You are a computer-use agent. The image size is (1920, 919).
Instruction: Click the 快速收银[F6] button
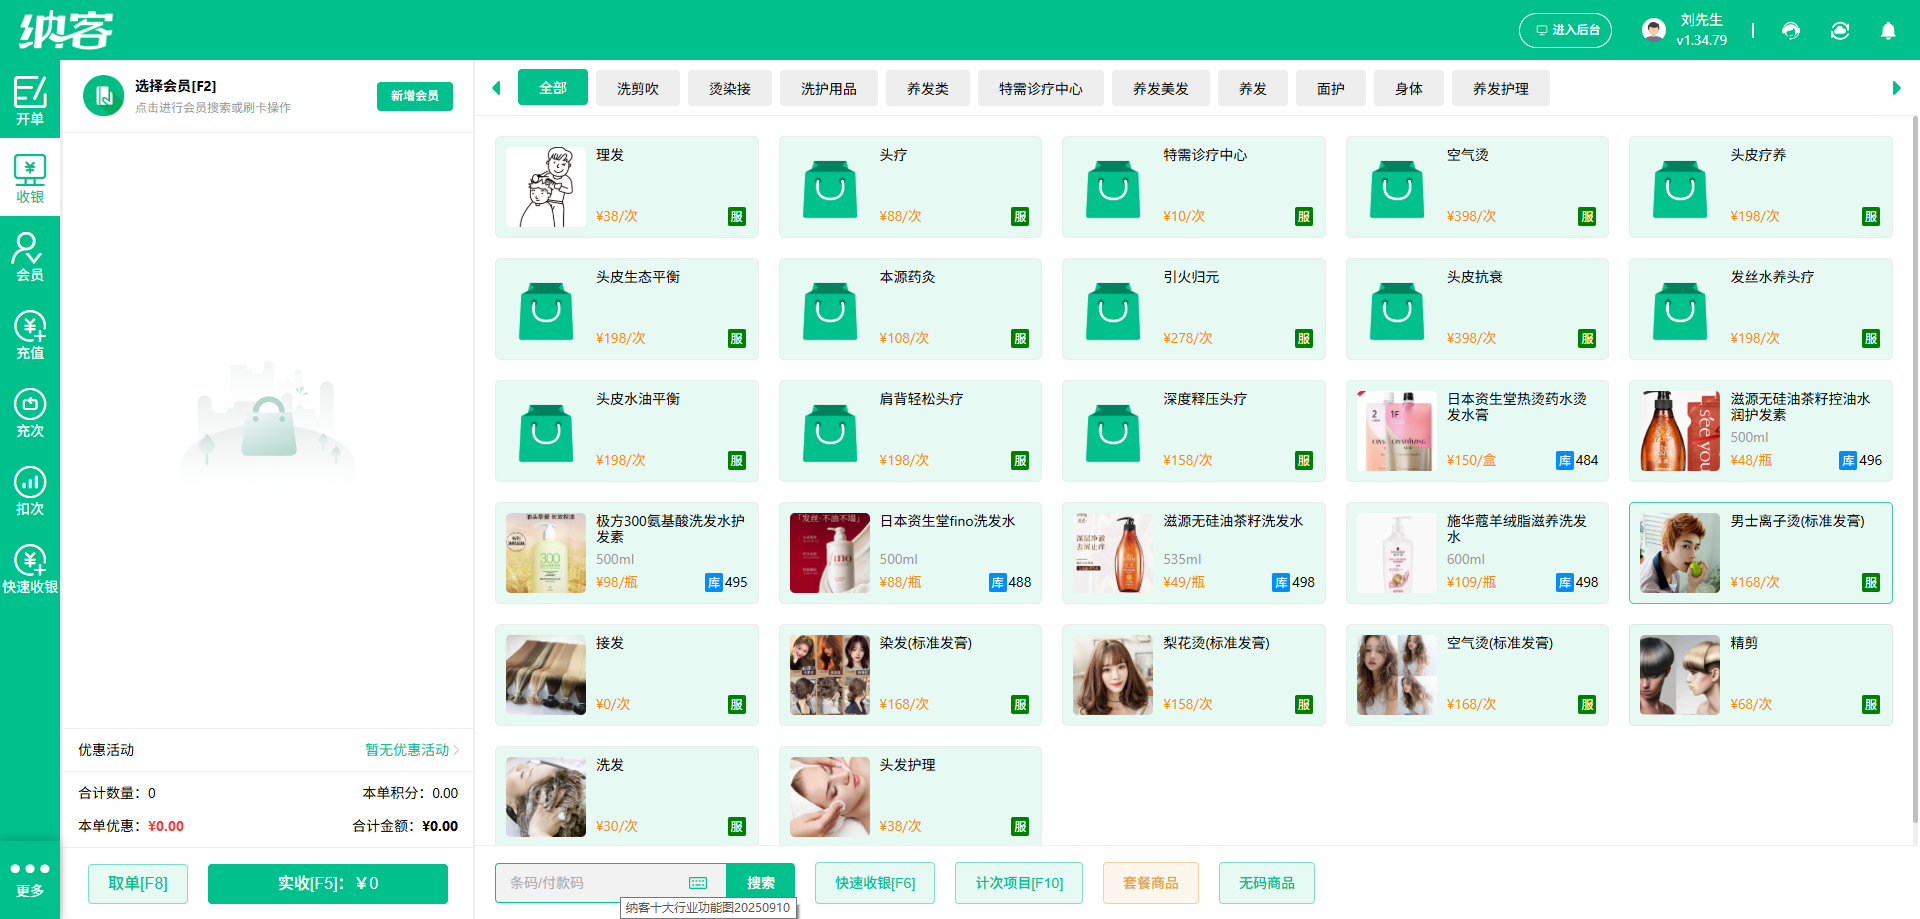pos(875,883)
